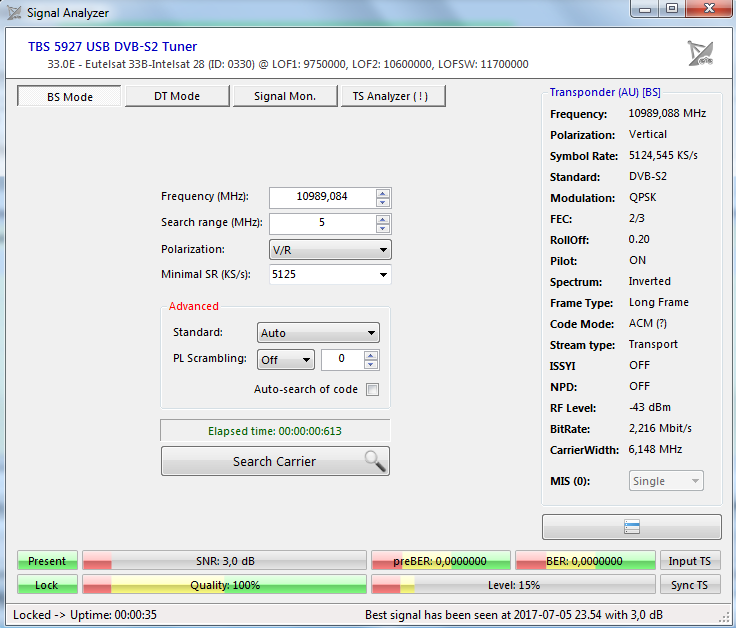Increase PL Scrambling code value spinner
The width and height of the screenshot is (736, 628).
371,355
